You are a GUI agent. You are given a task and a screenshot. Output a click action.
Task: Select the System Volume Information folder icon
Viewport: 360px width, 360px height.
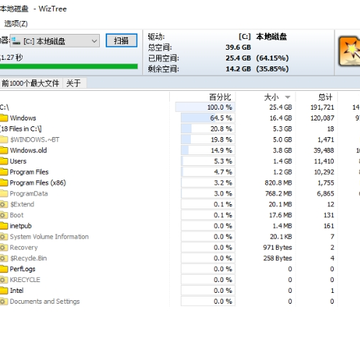pyautogui.click(x=3, y=237)
